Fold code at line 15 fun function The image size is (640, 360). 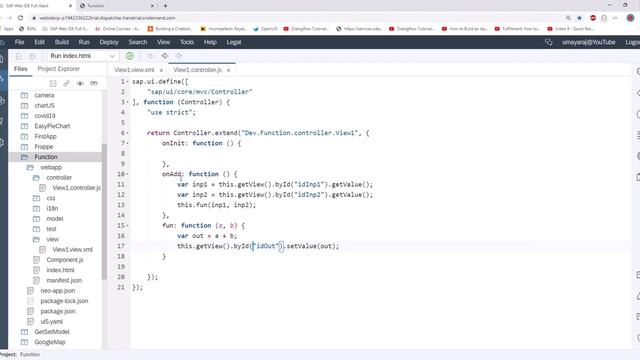[127, 226]
